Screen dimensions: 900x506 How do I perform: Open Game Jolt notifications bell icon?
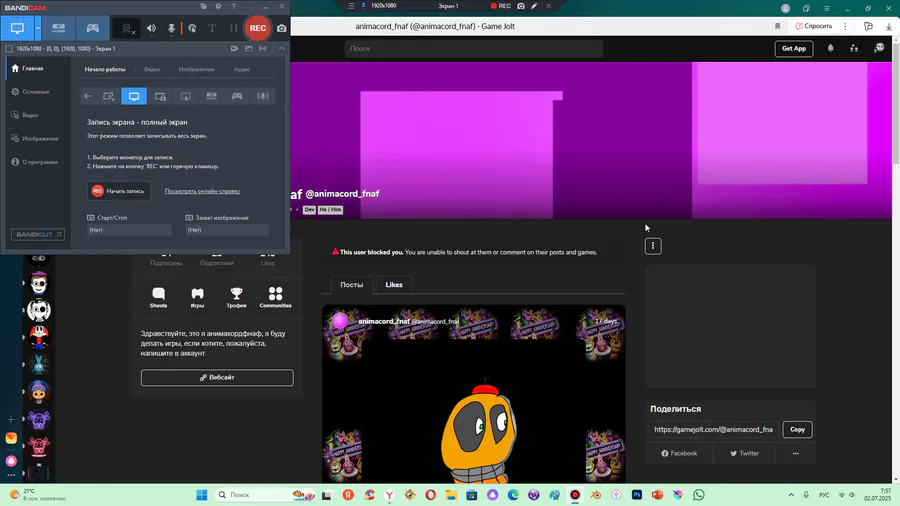tap(831, 48)
